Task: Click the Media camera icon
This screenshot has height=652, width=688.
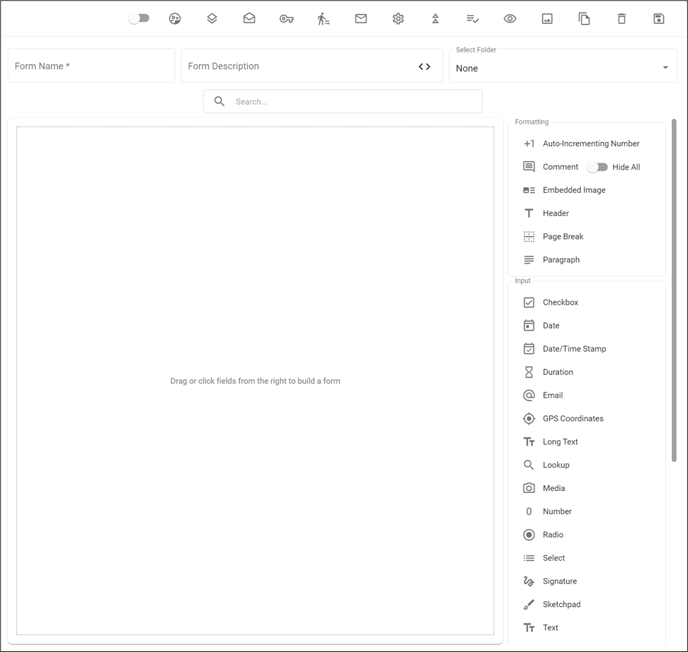Action: [x=529, y=488]
